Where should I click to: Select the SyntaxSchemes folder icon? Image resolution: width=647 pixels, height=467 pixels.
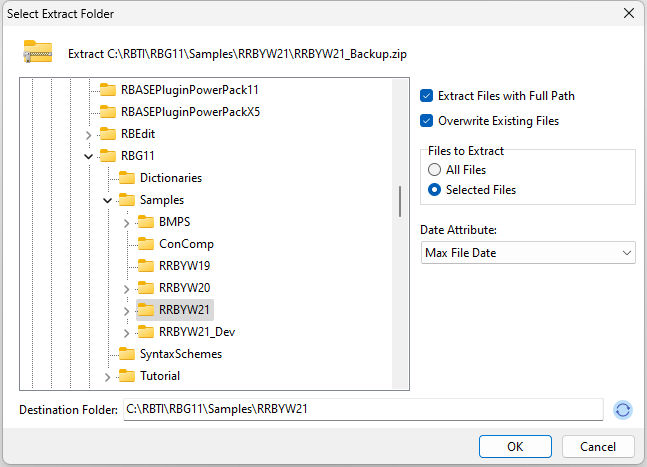(127, 354)
